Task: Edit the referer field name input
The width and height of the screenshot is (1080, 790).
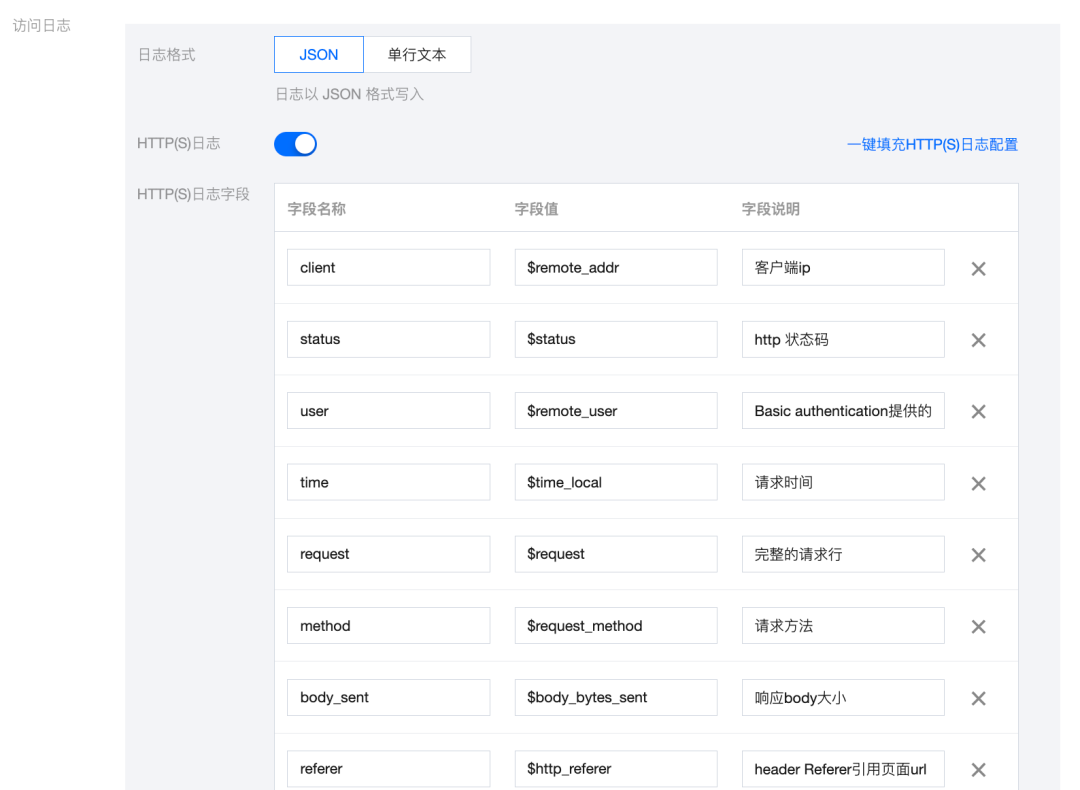Action: (388, 769)
